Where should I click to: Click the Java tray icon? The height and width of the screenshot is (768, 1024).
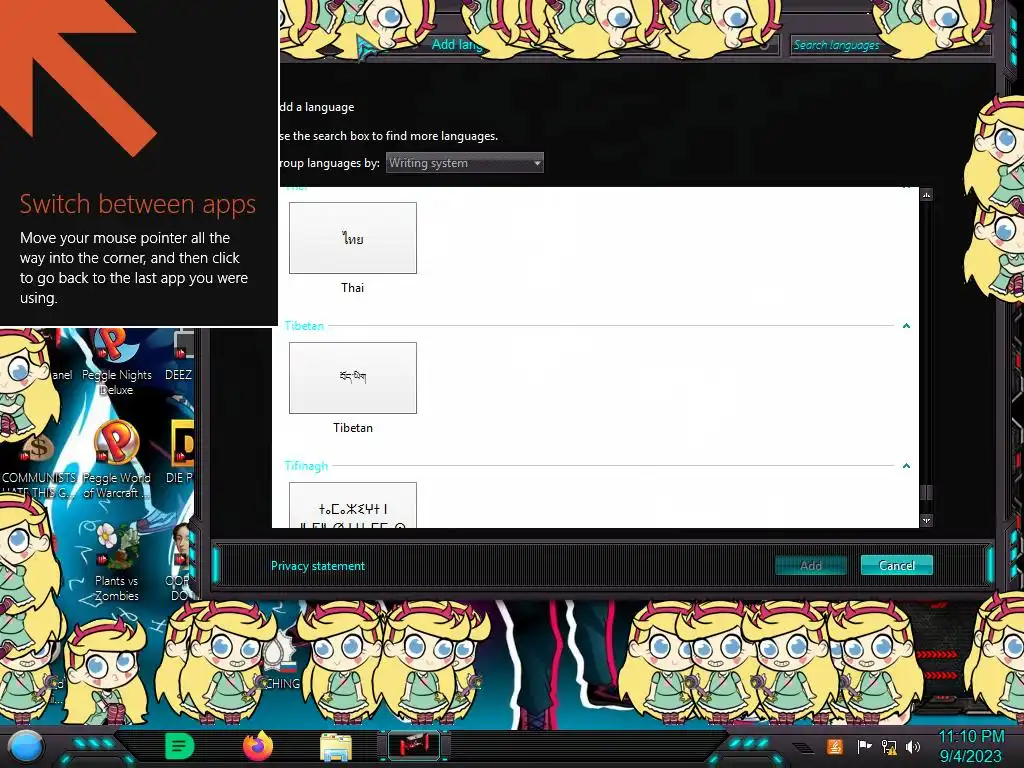(x=835, y=746)
